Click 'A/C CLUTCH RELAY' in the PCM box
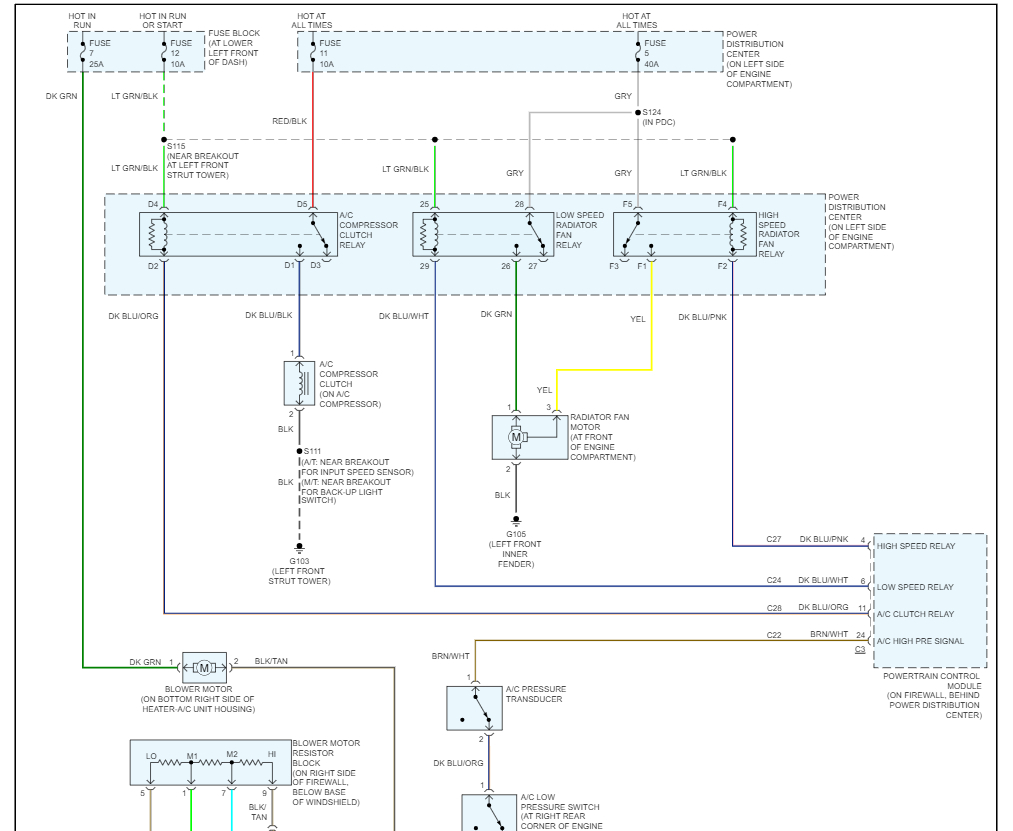 [x=915, y=615]
